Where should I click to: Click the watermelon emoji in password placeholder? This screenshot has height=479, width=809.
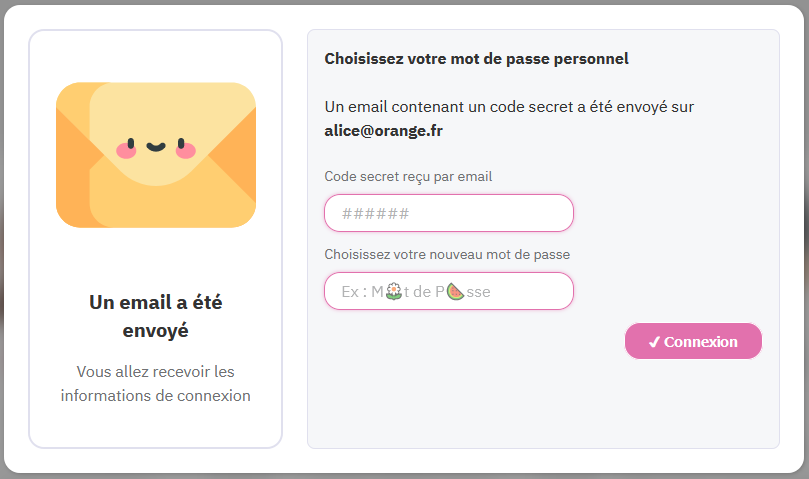pos(455,291)
